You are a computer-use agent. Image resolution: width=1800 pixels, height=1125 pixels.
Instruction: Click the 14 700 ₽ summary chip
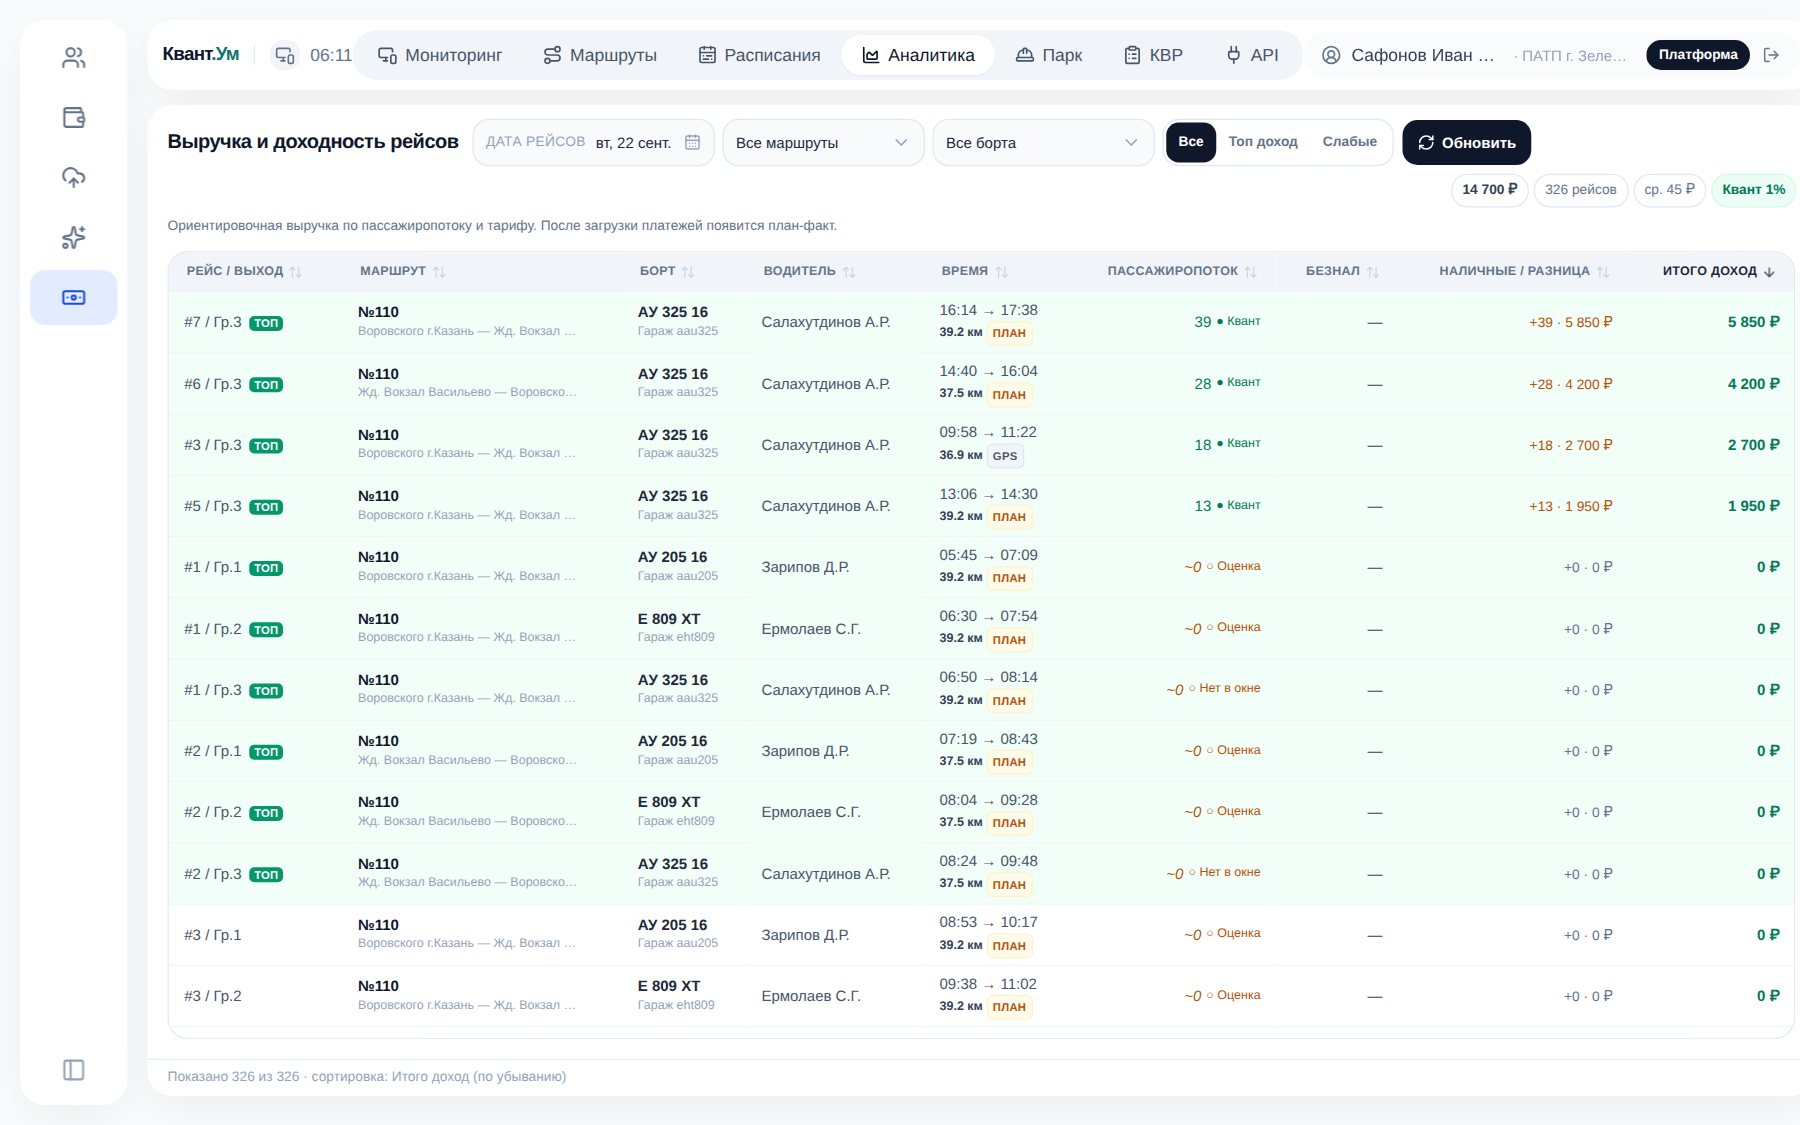[1489, 189]
